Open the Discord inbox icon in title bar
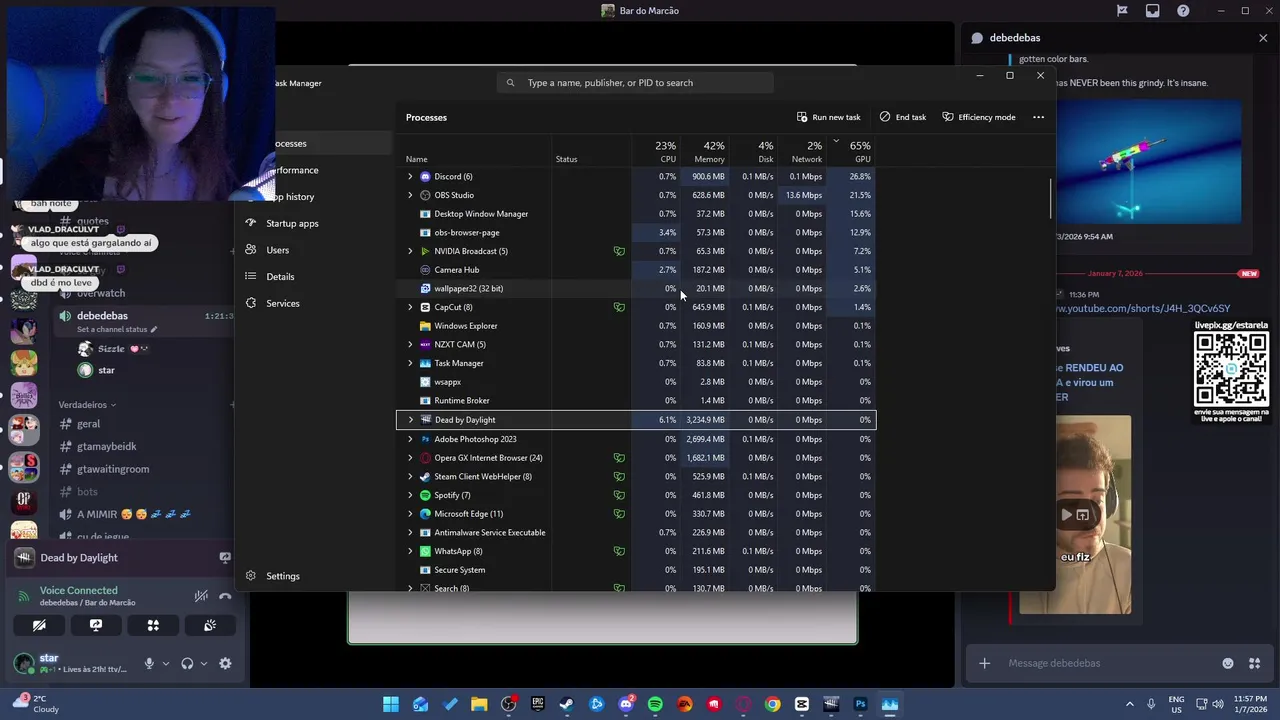 tap(1153, 11)
